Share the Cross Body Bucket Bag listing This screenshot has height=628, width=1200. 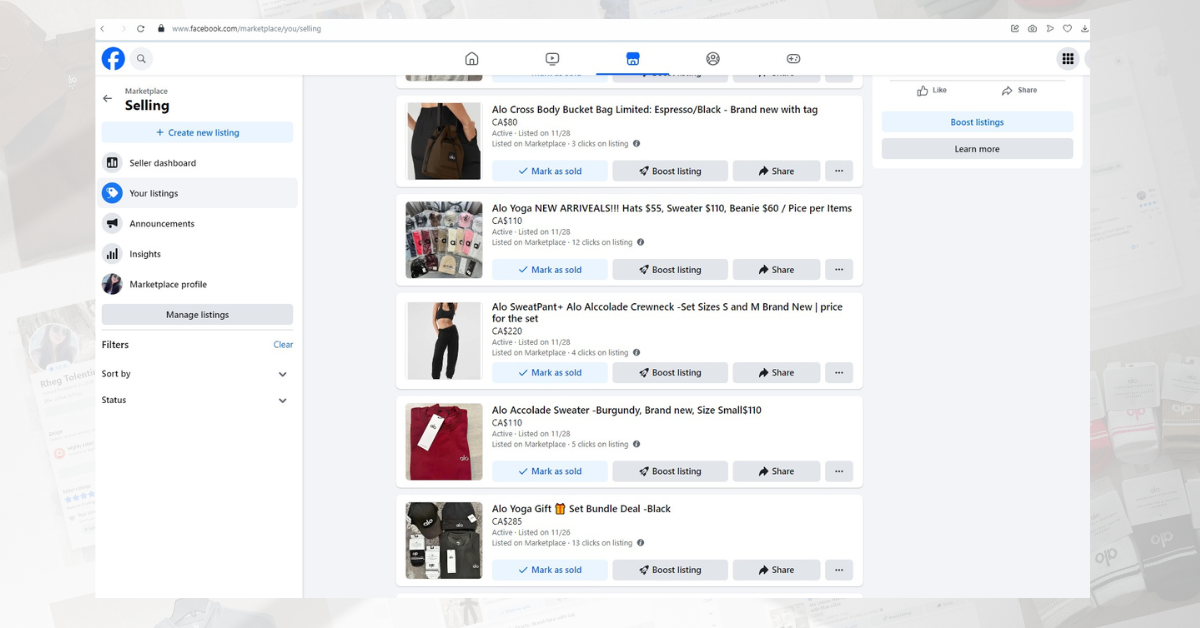click(776, 171)
